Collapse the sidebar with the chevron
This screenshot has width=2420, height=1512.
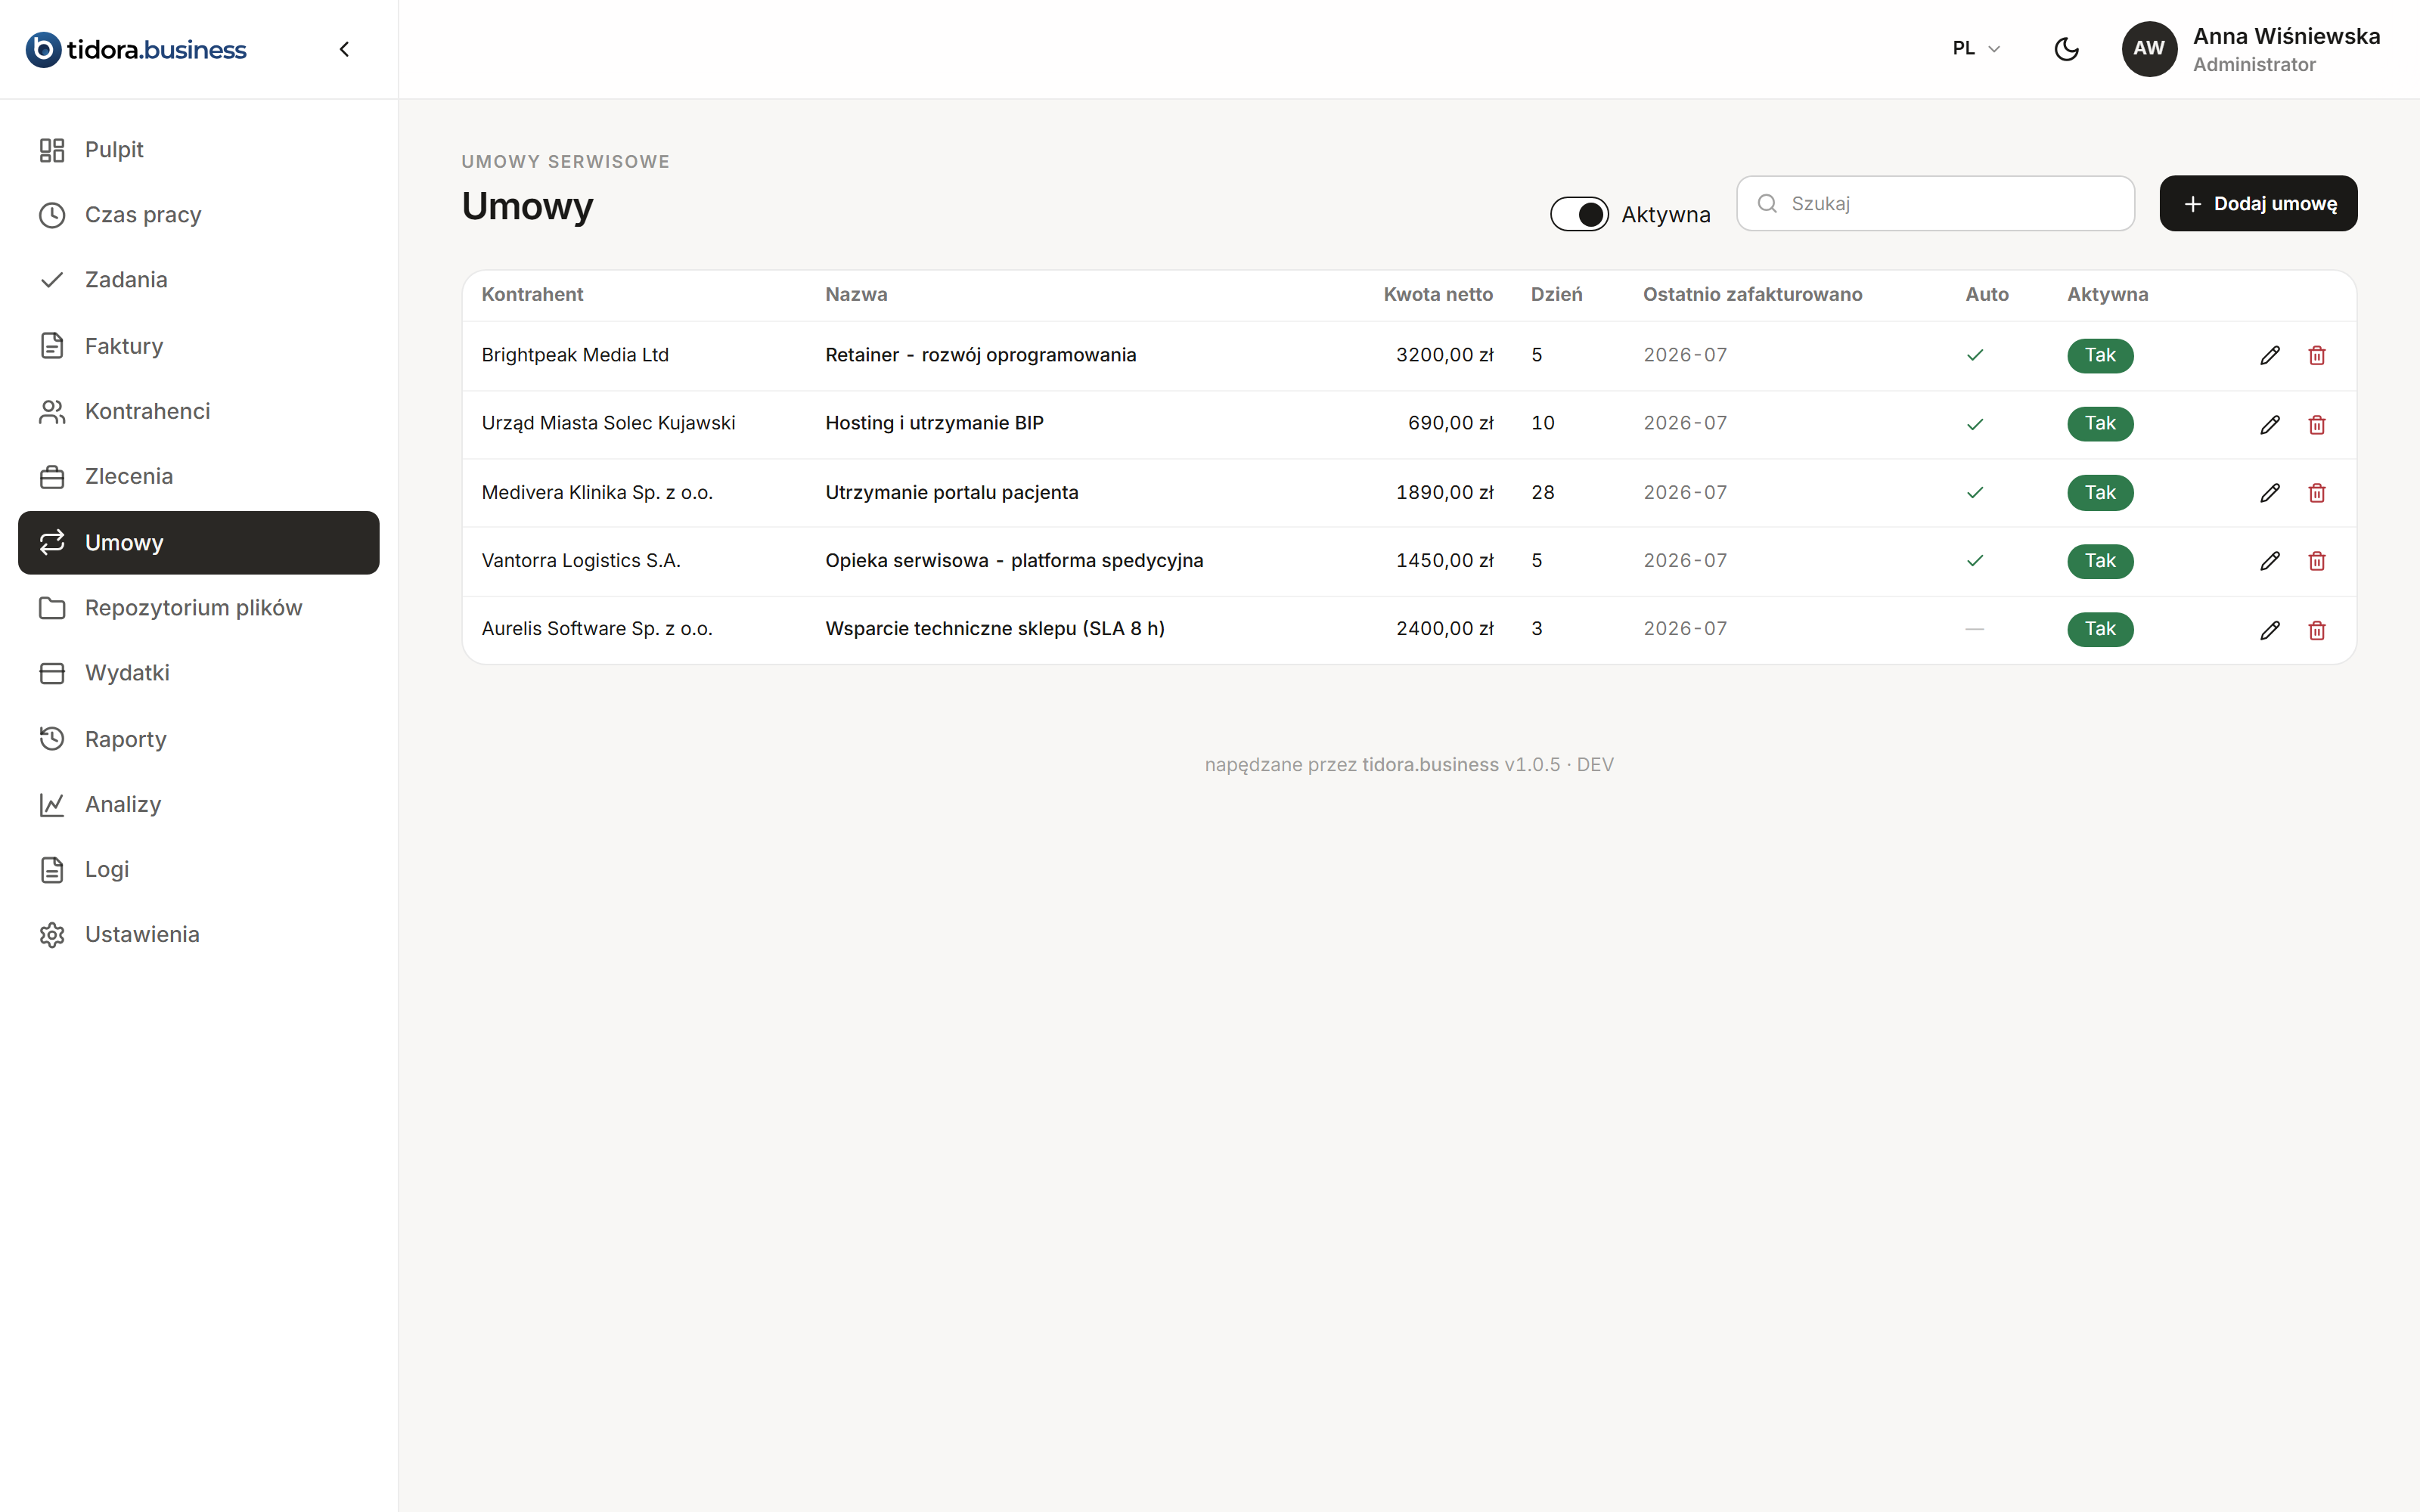coord(344,49)
